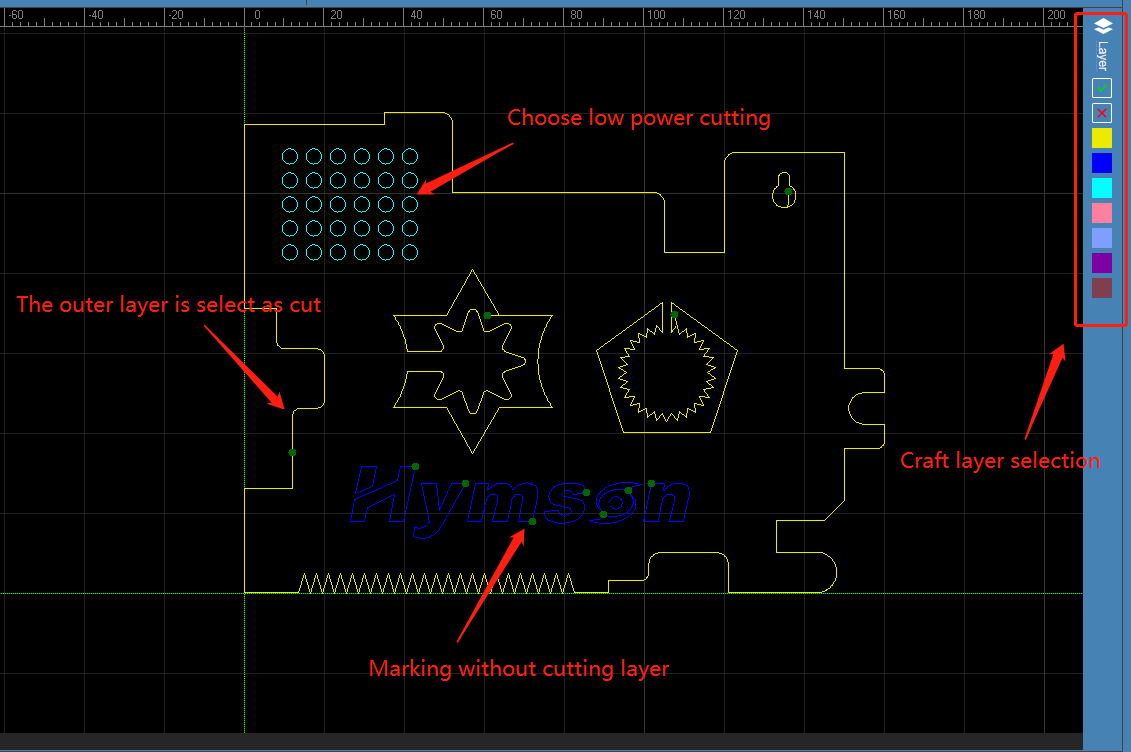This screenshot has width=1131, height=752.
Task: Toggle the red X layer box
Action: point(1101,113)
